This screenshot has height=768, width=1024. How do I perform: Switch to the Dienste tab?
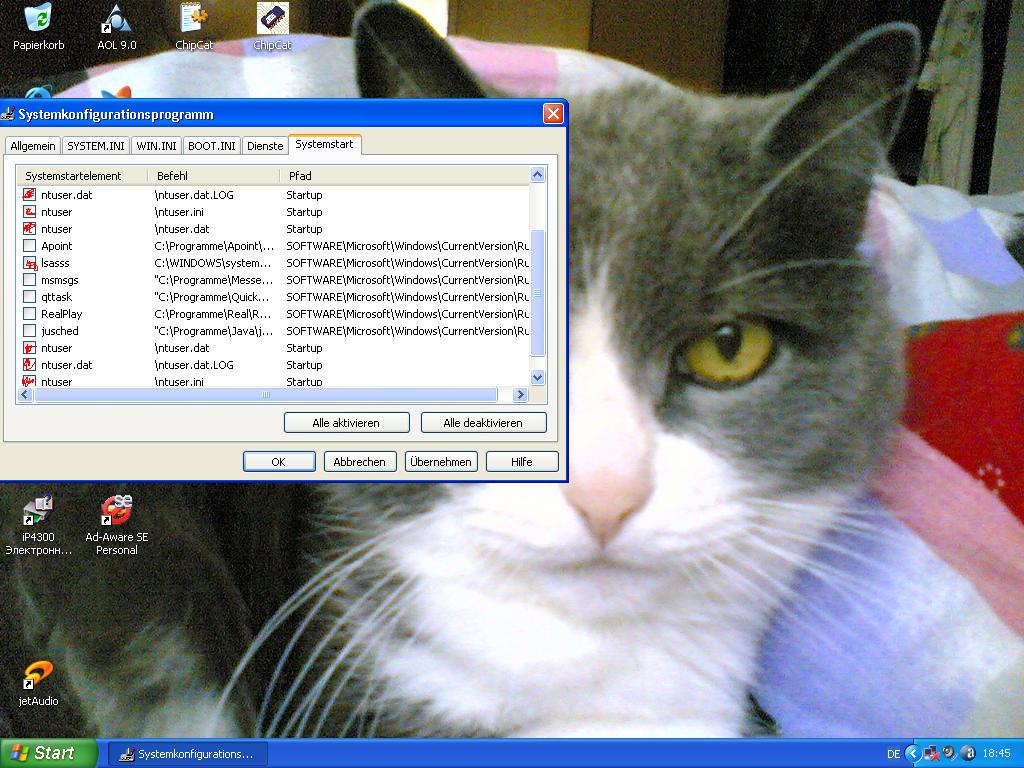coord(265,146)
